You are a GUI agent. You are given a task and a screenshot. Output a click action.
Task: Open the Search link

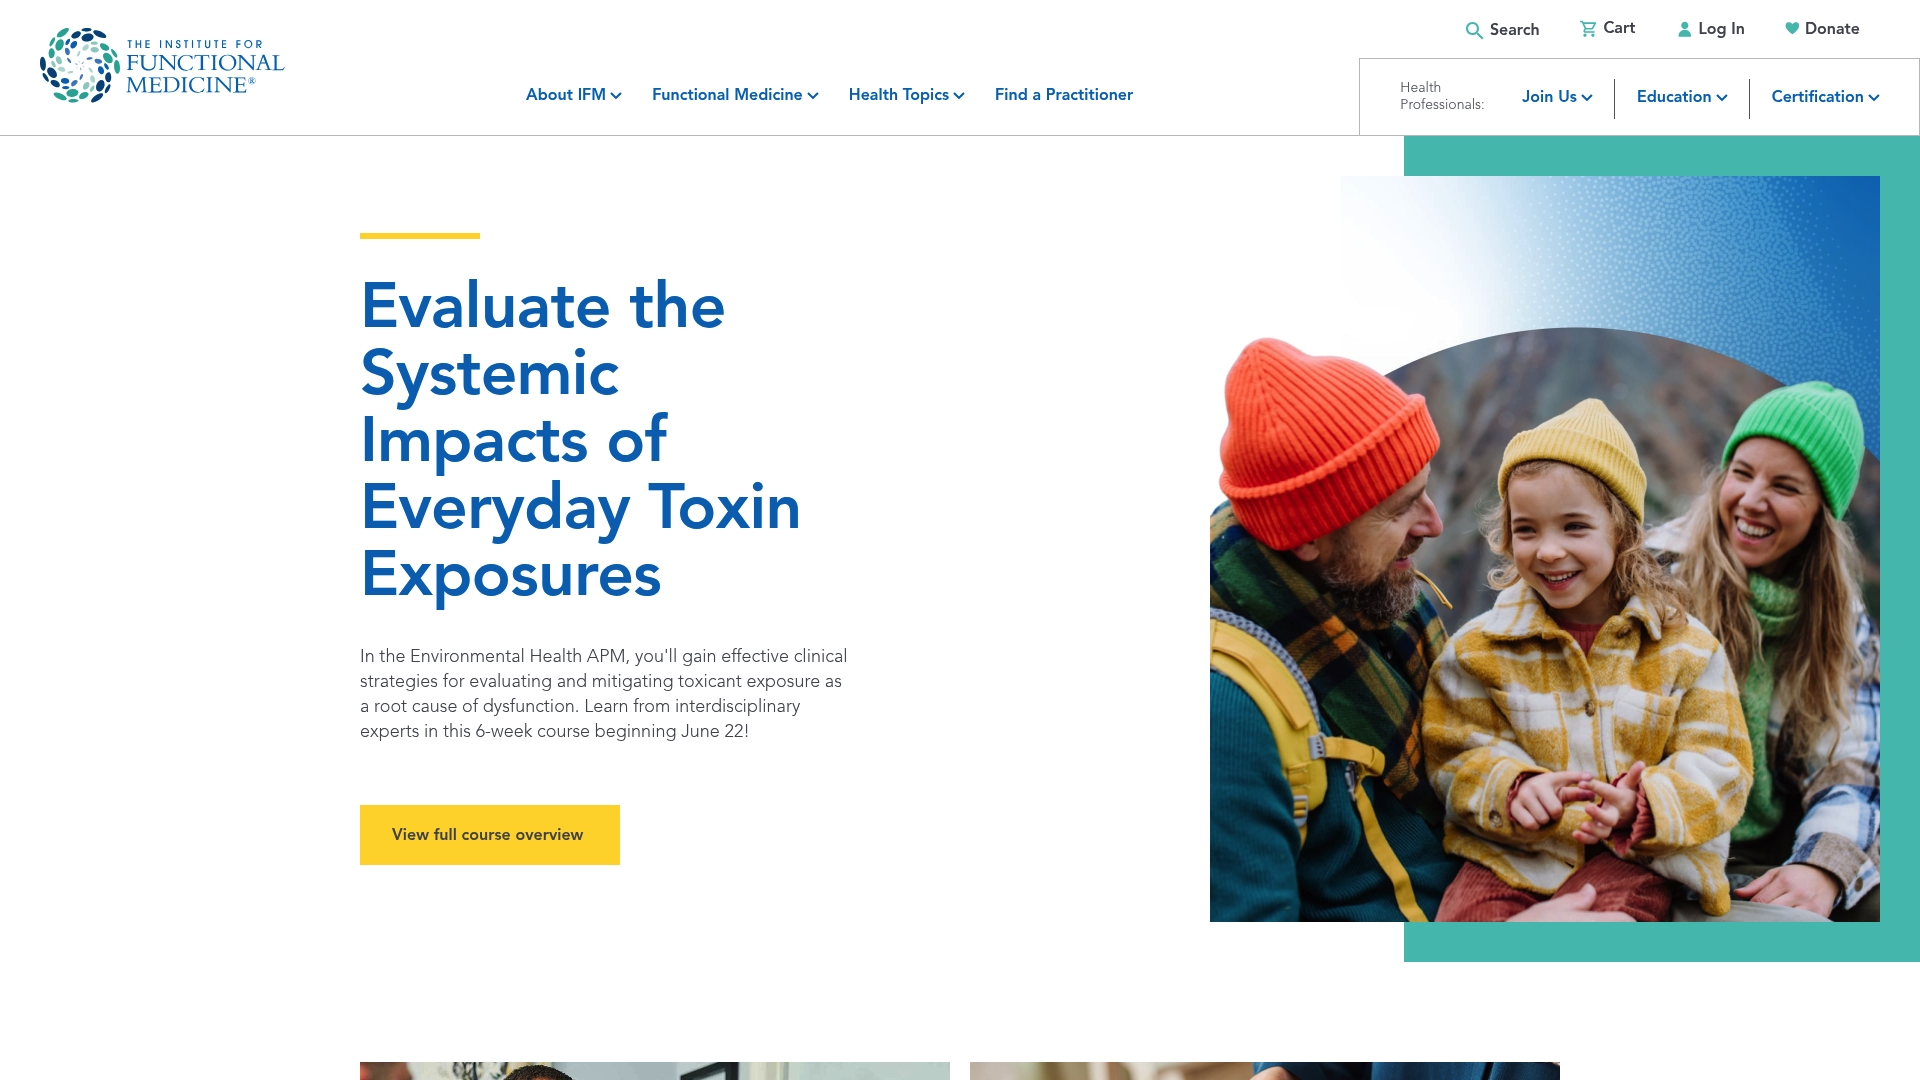click(1502, 30)
